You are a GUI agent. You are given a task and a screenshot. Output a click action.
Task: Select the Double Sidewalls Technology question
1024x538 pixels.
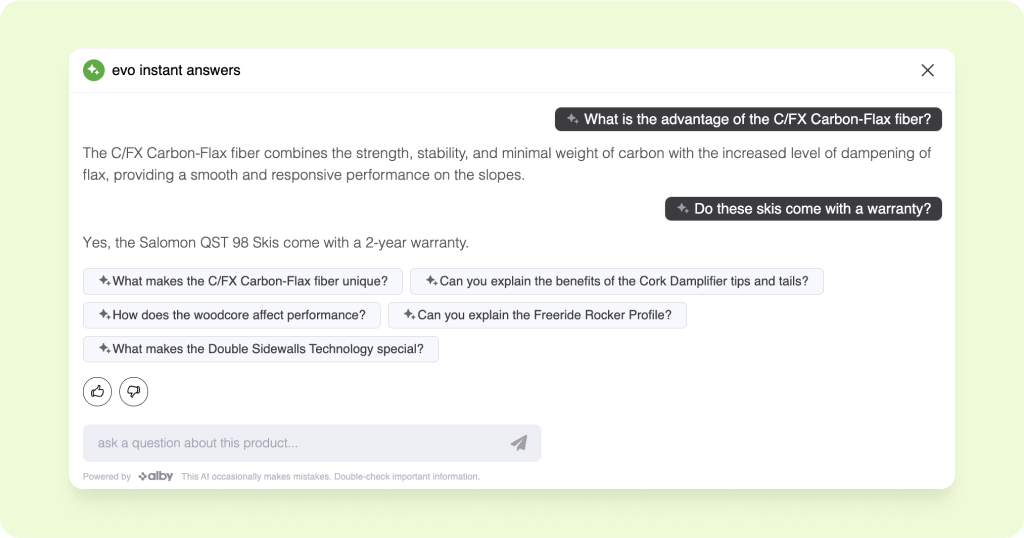tap(261, 349)
